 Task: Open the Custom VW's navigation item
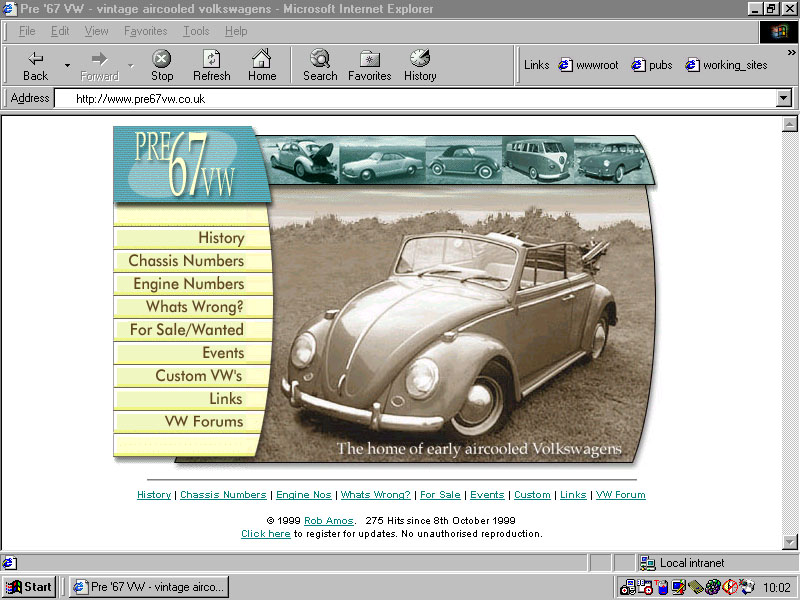[198, 376]
